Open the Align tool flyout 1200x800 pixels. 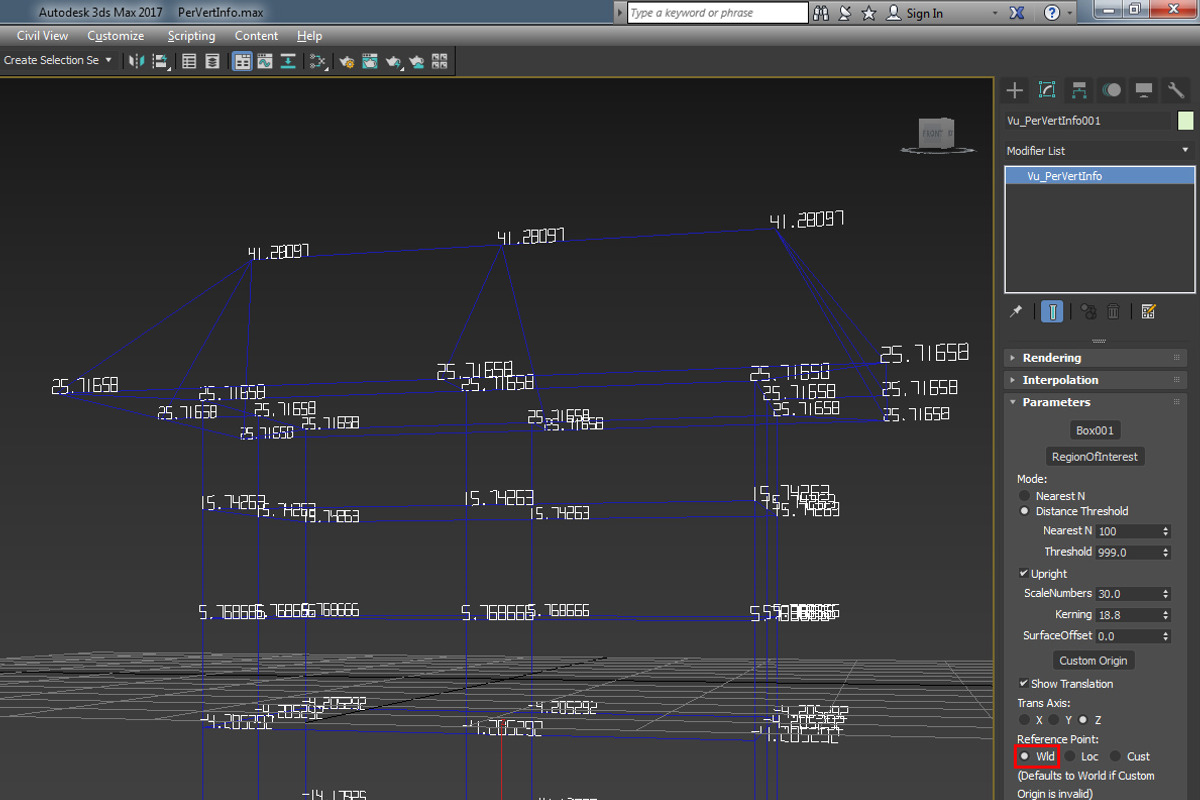(x=160, y=61)
